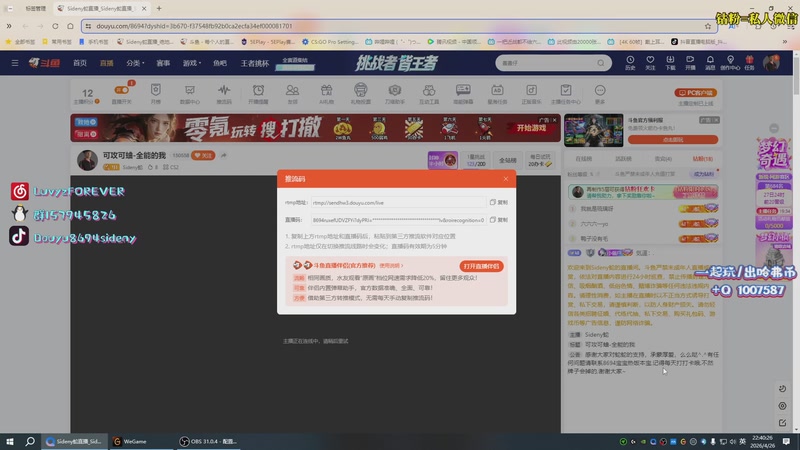Toggle the 直播开关 switch
This screenshot has height=450, width=800.
point(121,90)
